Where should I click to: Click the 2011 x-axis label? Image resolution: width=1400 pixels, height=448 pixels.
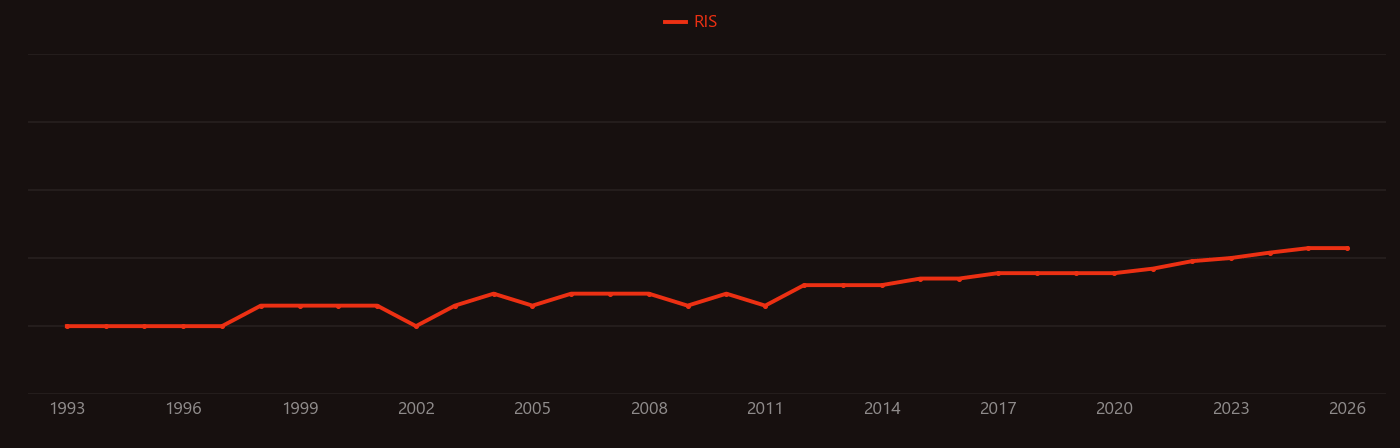tap(765, 409)
